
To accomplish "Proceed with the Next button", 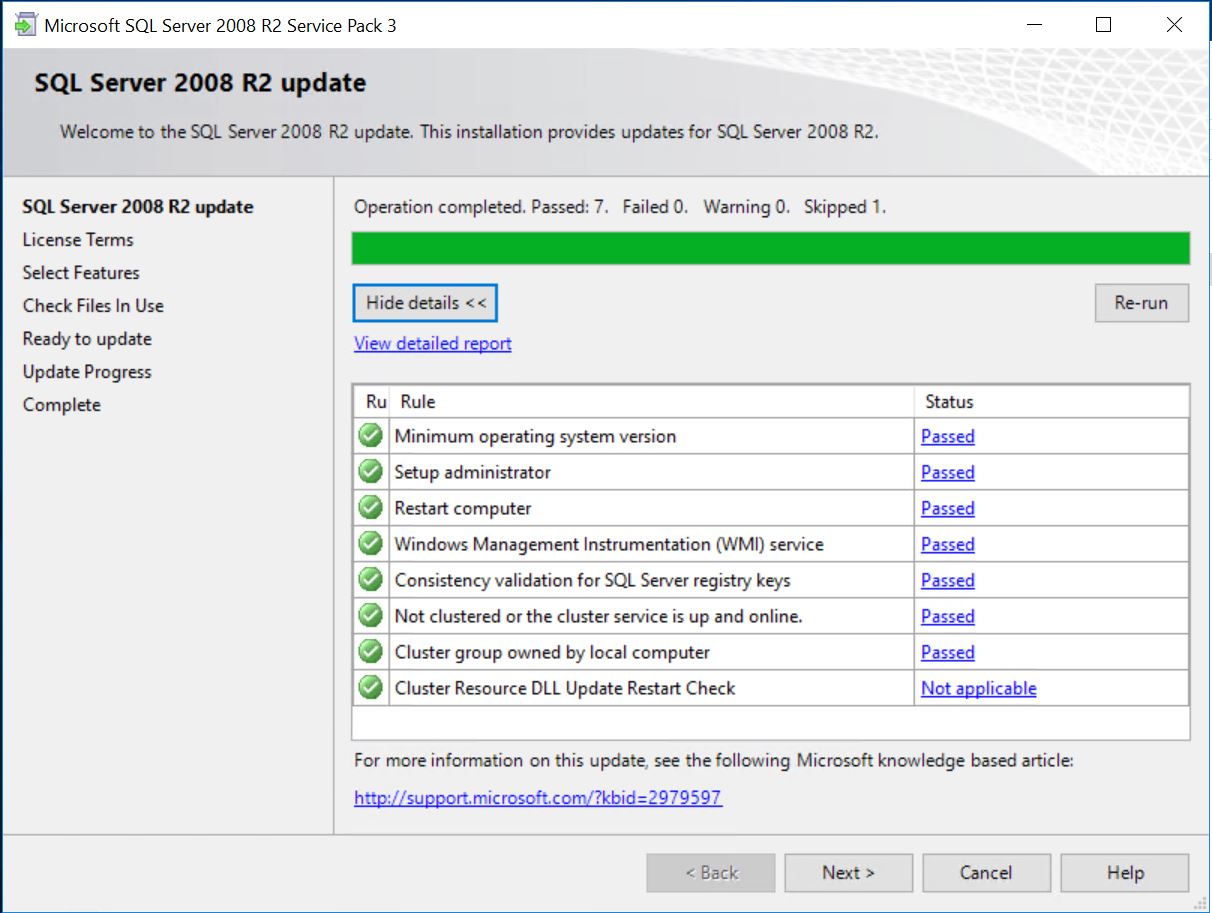I will pos(849,873).
